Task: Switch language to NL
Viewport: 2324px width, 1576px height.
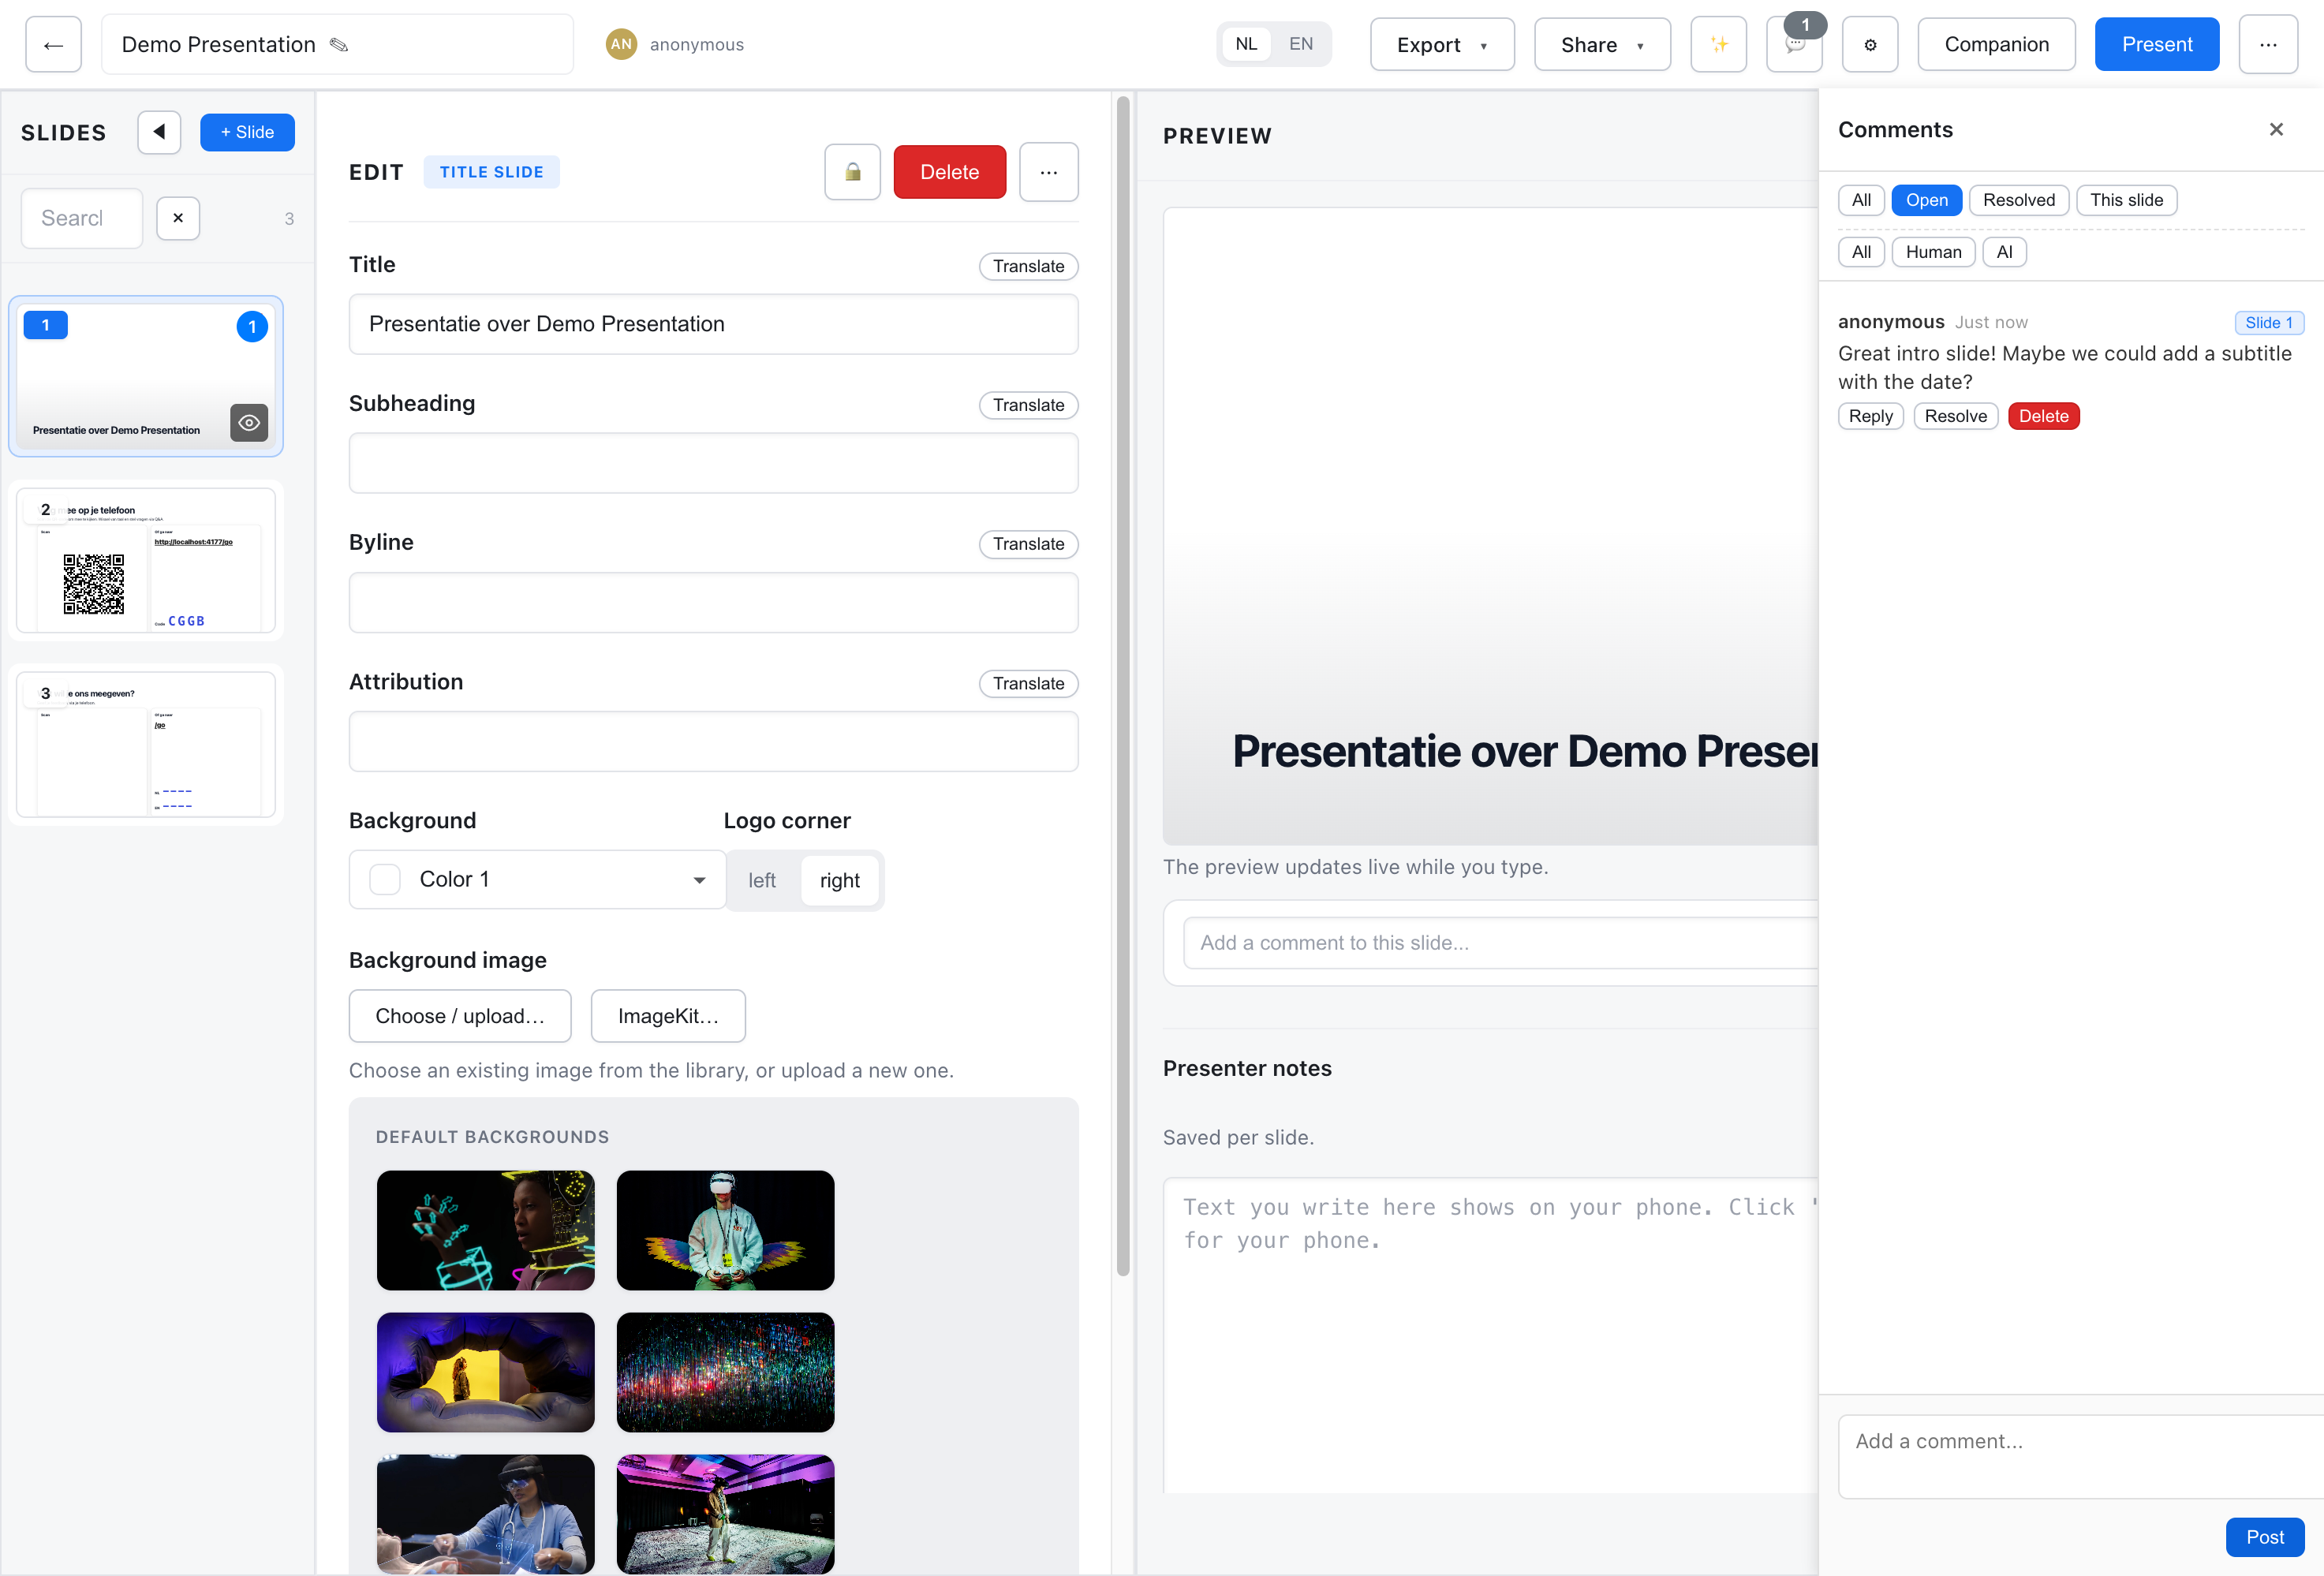Action: tap(1246, 44)
